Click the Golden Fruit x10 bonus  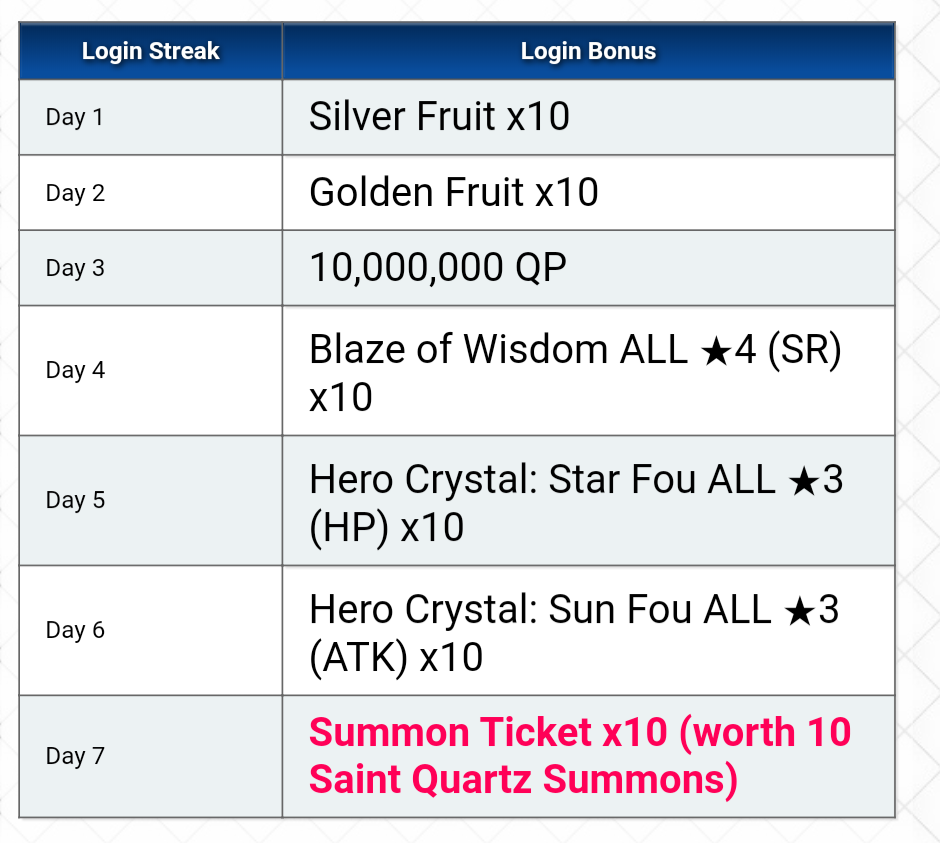453,192
